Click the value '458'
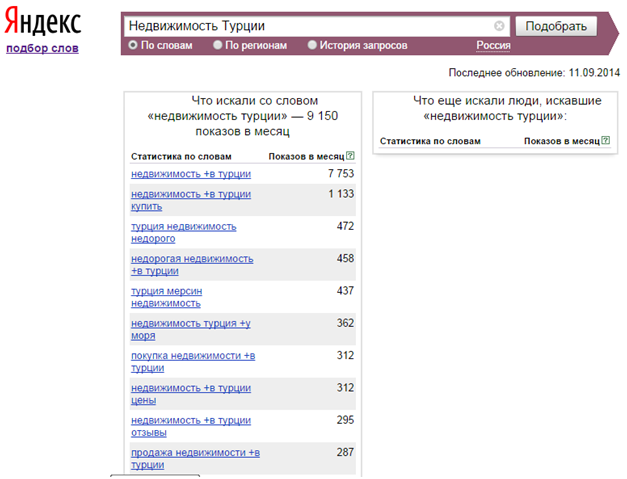The width and height of the screenshot is (627, 479). 345,259
